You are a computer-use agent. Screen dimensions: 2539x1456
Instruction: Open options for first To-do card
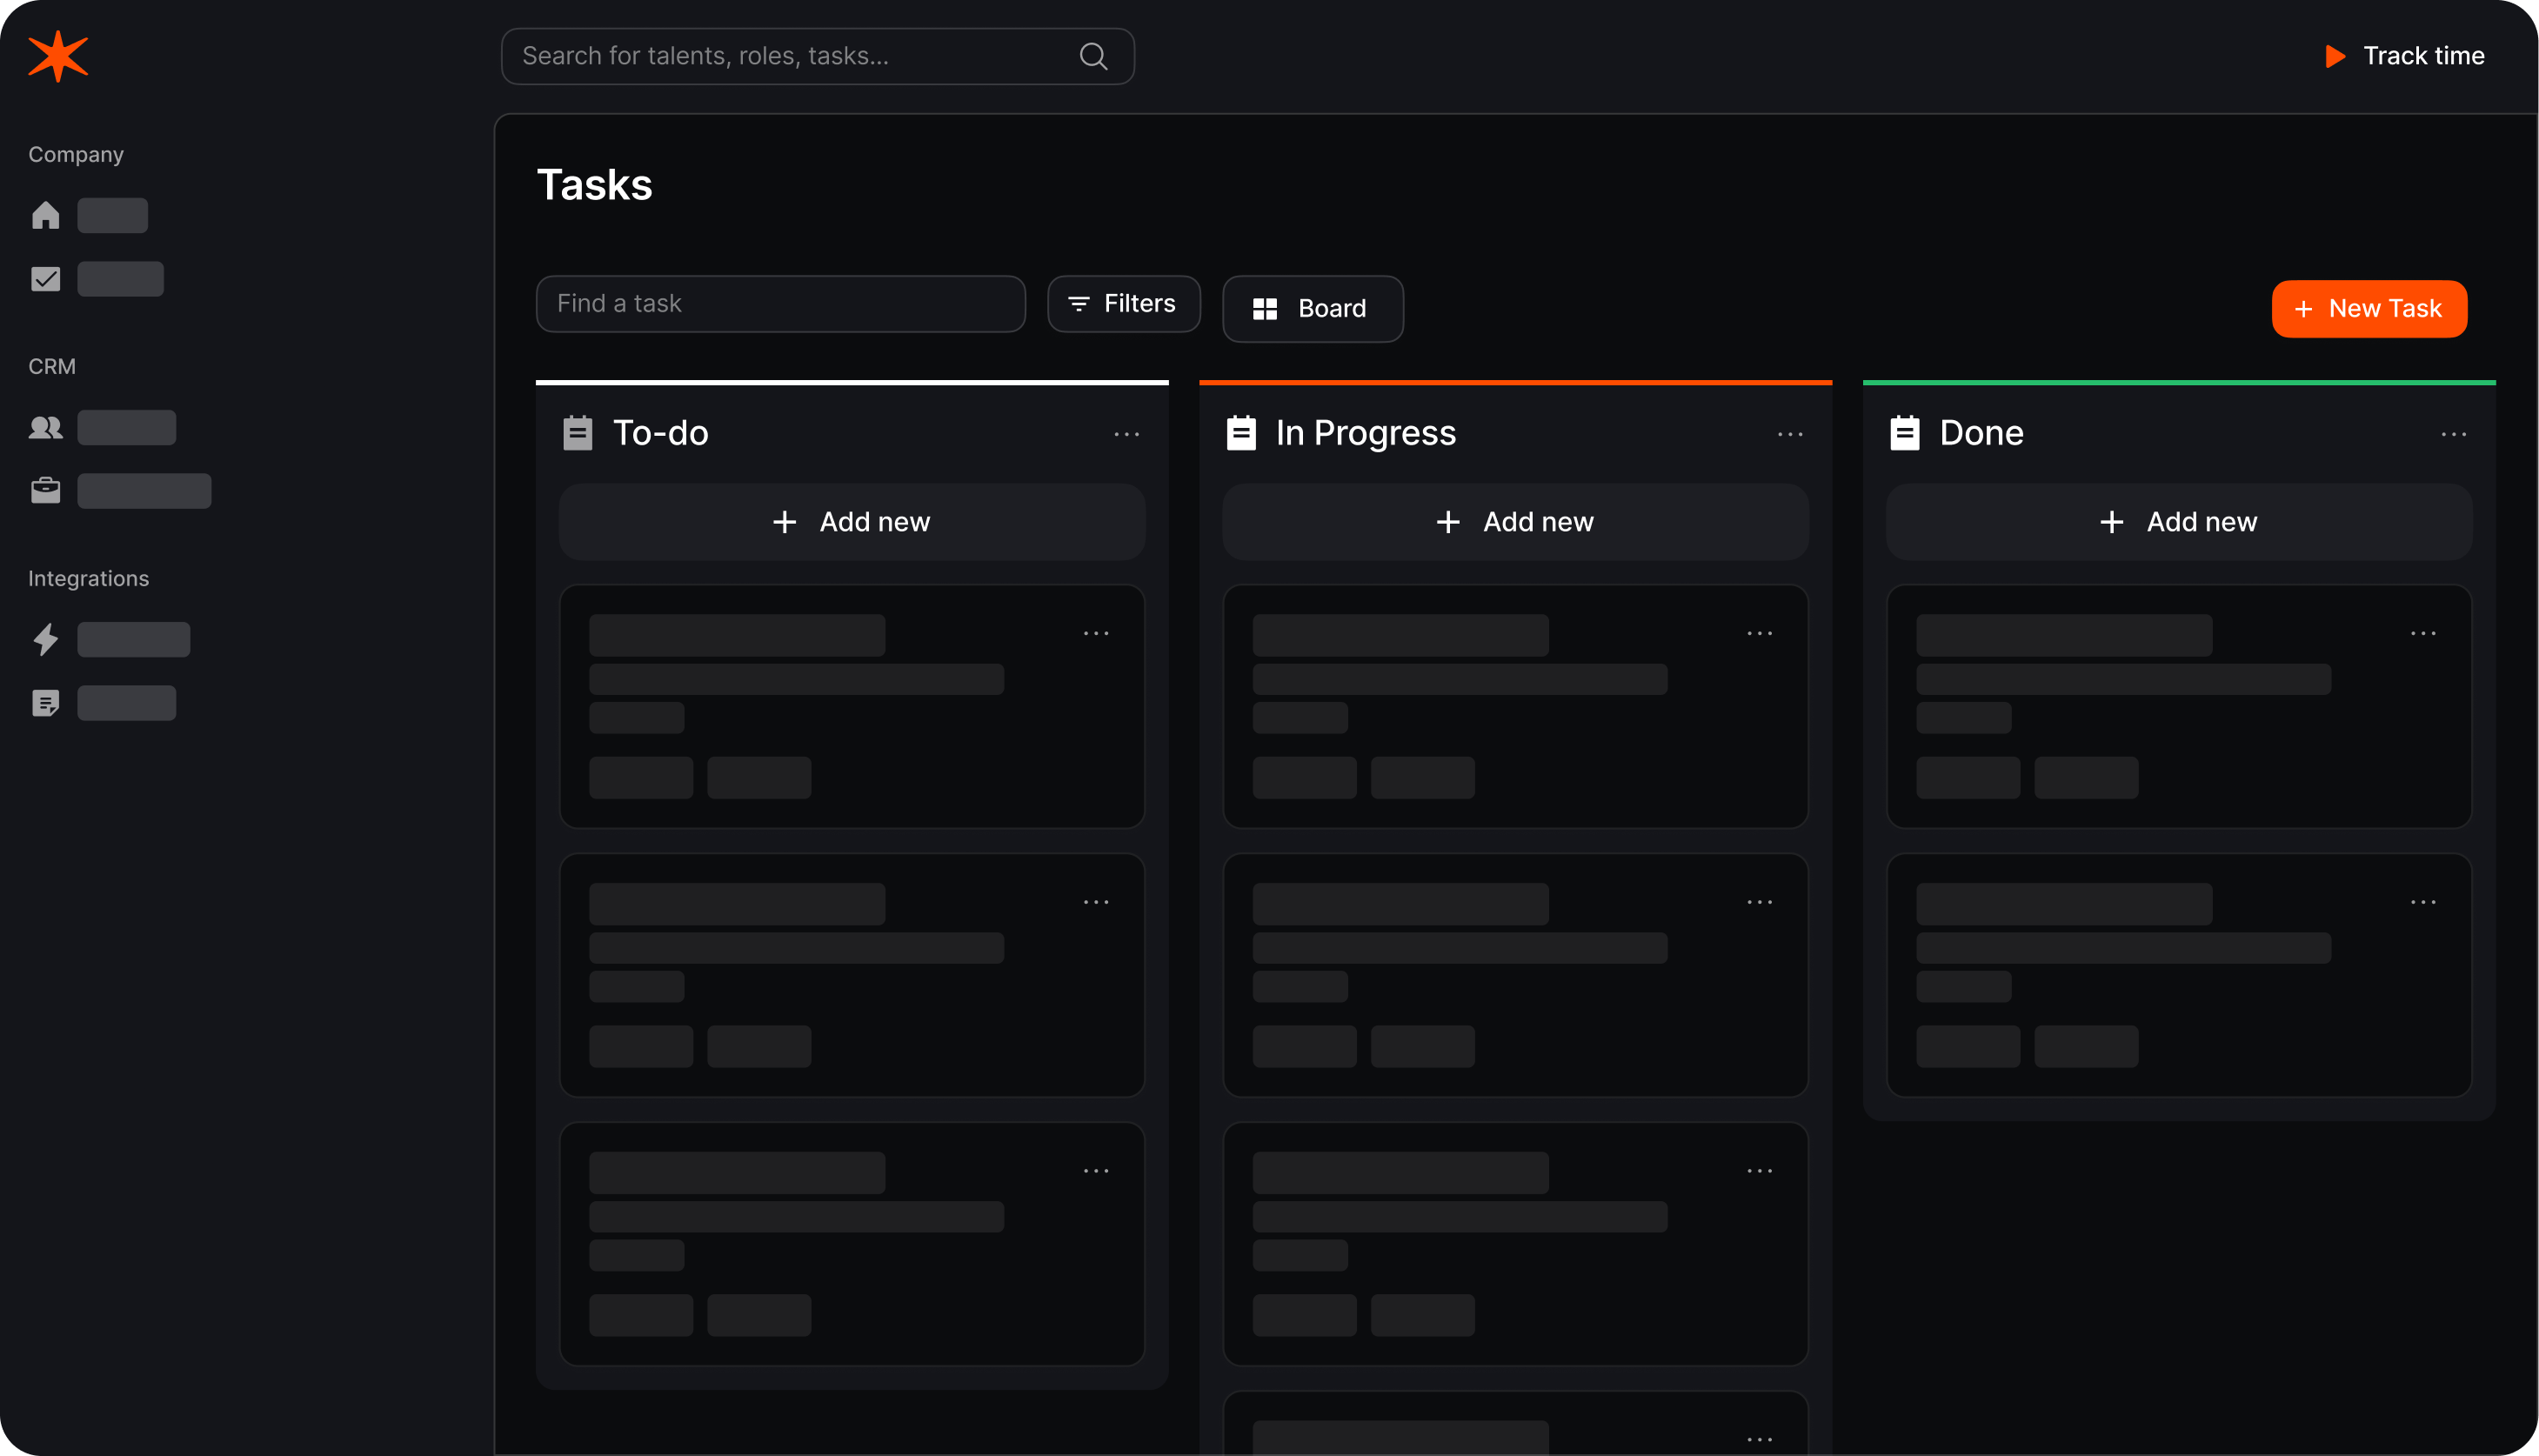coord(1096,633)
